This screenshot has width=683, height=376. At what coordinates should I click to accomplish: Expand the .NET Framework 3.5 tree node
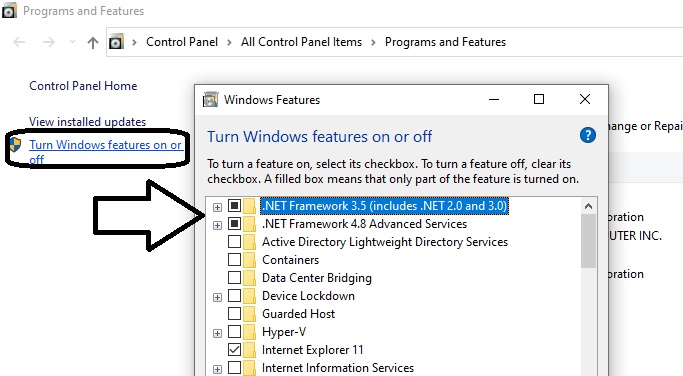click(217, 207)
